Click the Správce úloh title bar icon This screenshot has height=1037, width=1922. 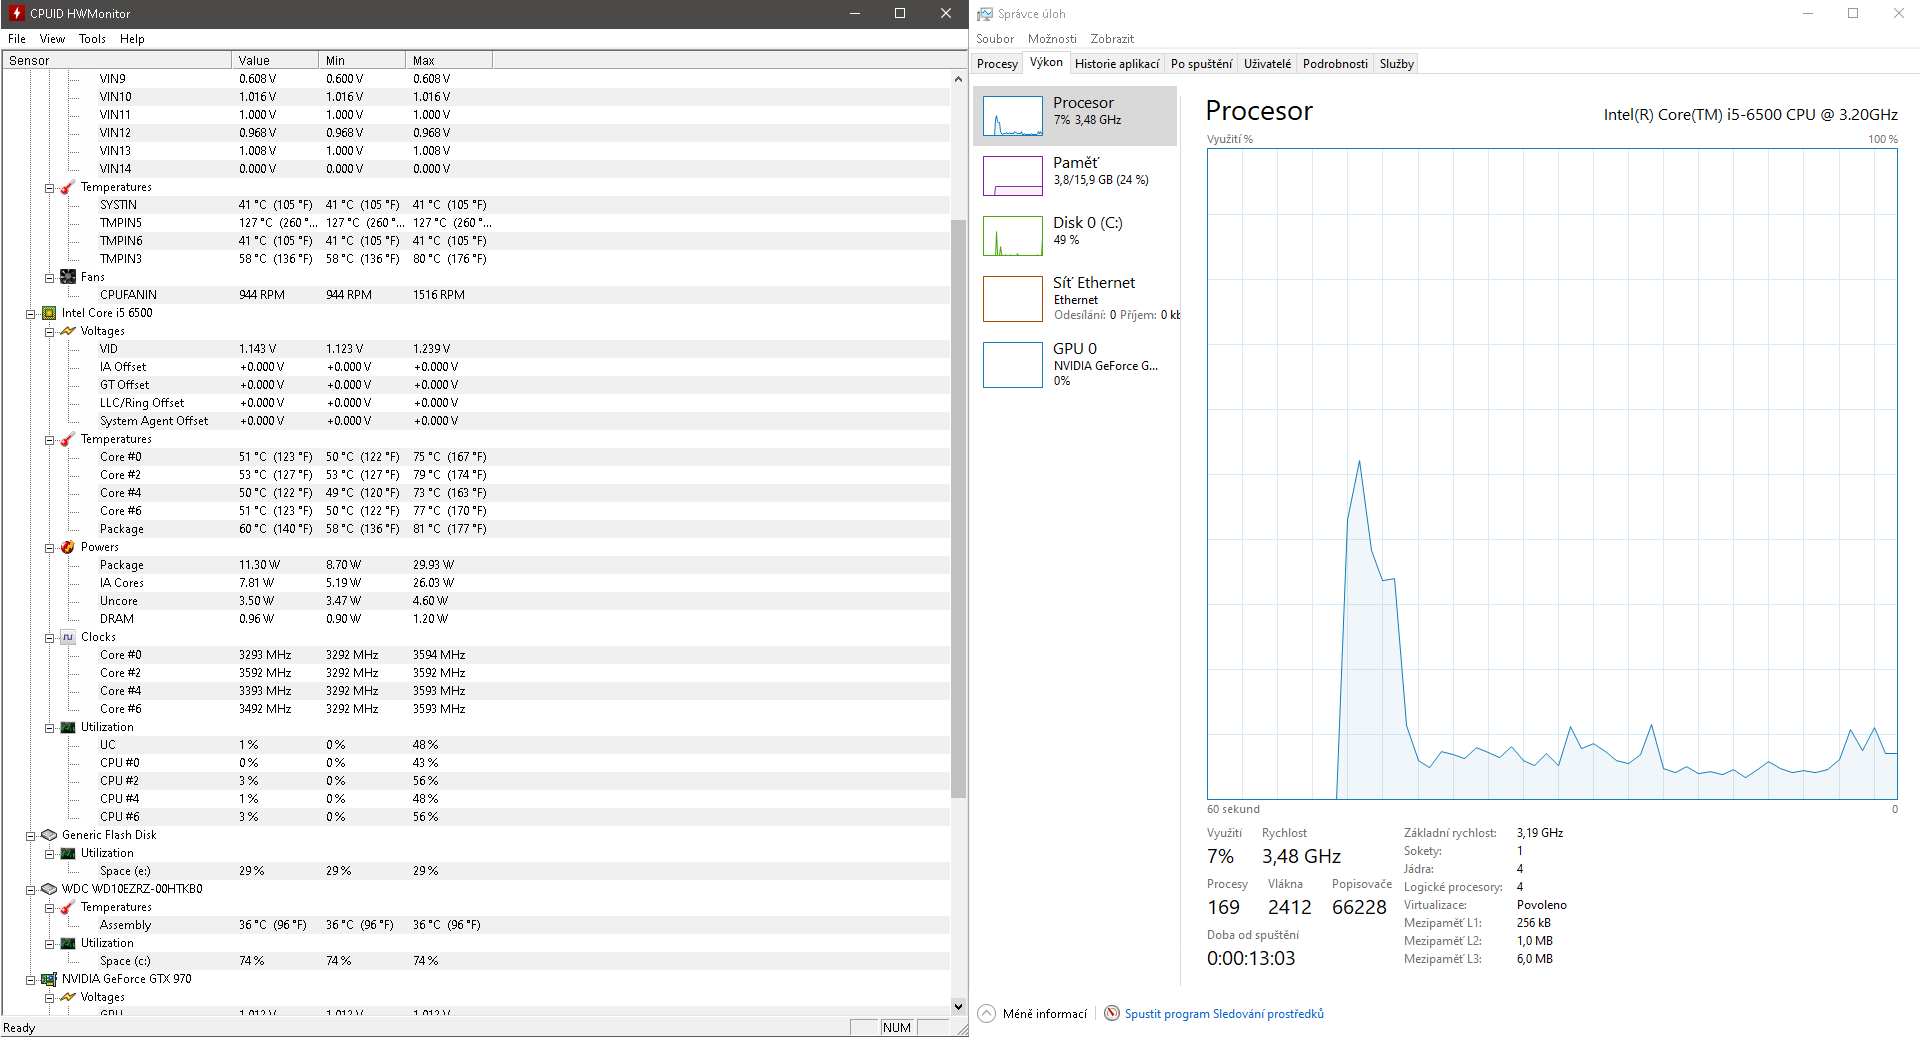pyautogui.click(x=985, y=14)
